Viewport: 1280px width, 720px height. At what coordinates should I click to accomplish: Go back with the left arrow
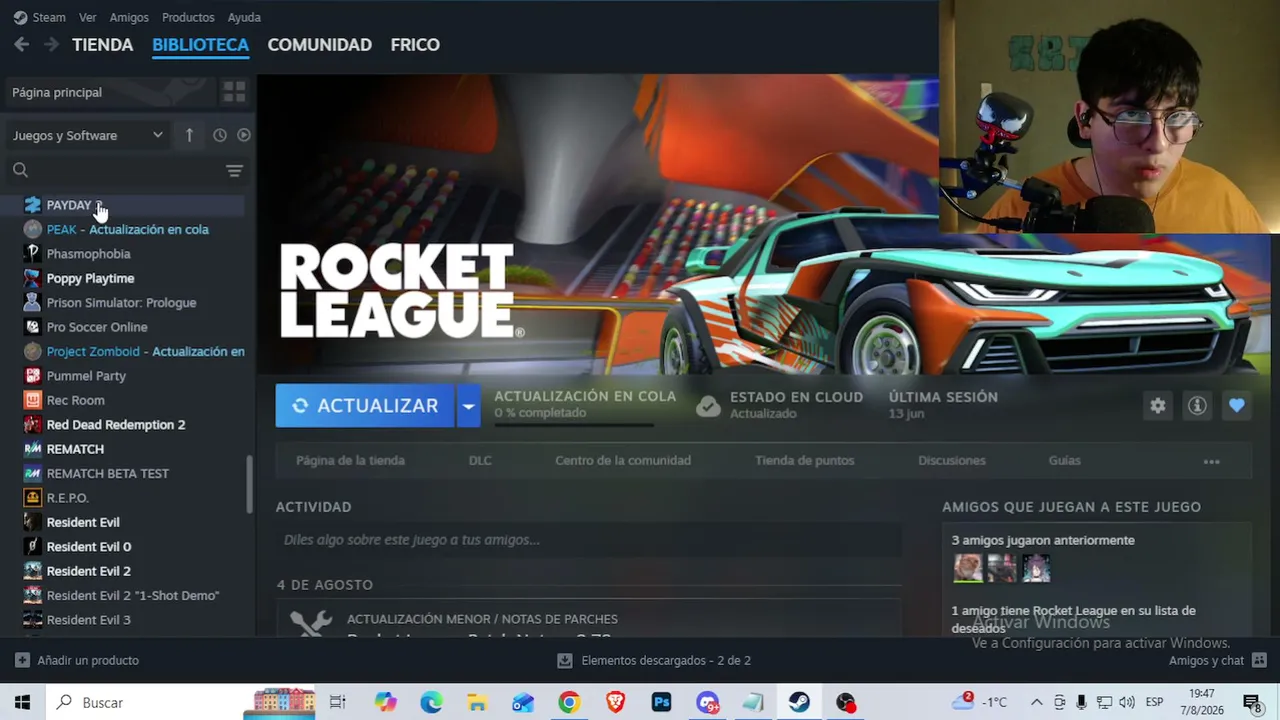[x=22, y=44]
